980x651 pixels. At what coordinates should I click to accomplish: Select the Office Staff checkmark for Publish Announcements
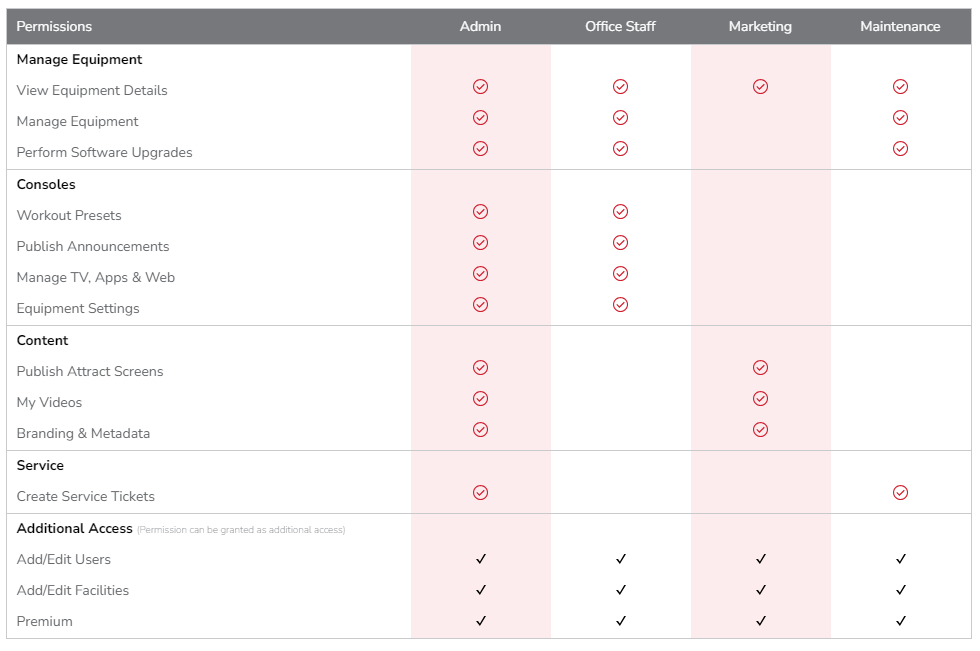[x=620, y=242]
